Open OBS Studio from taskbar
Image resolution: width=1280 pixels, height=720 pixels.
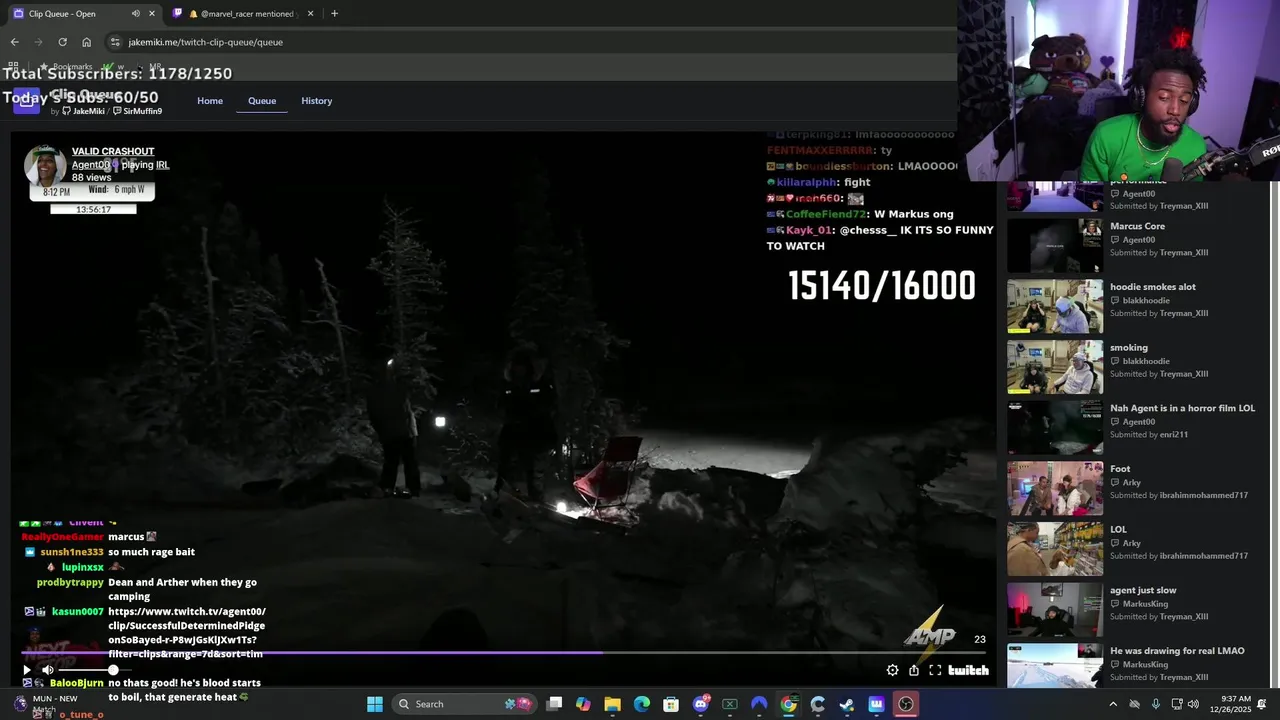tap(906, 704)
